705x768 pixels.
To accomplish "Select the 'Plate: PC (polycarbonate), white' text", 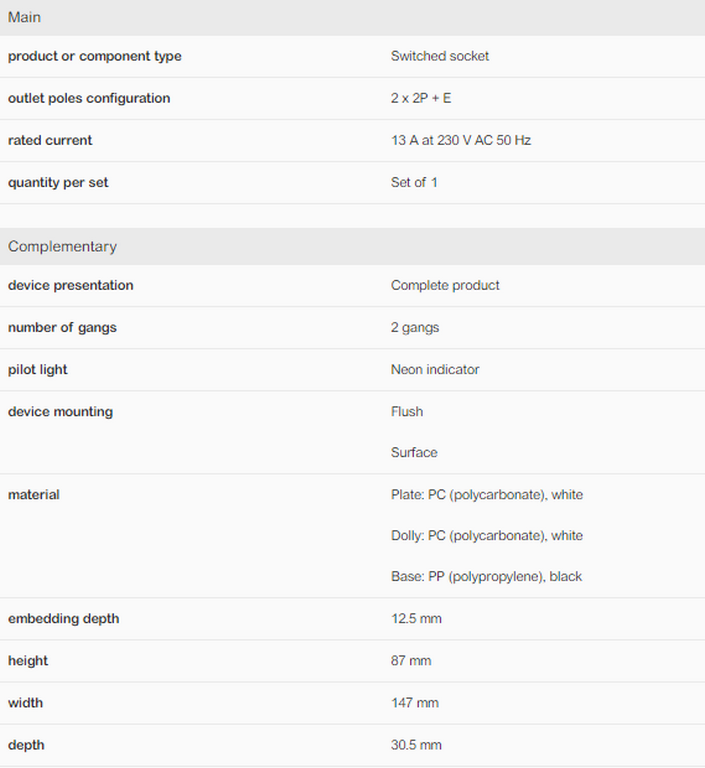I will [487, 494].
